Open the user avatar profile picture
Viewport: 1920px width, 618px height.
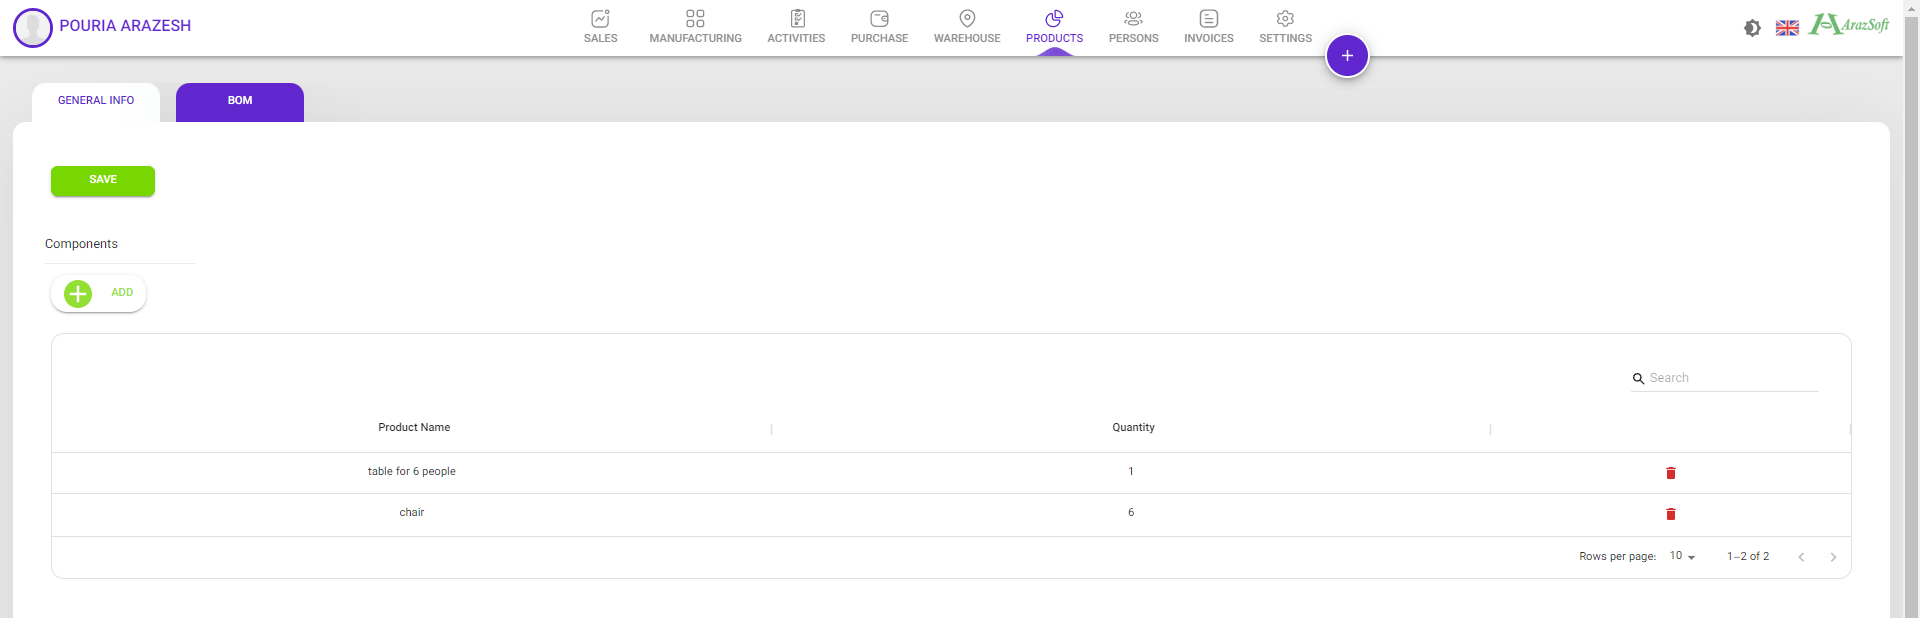point(33,28)
